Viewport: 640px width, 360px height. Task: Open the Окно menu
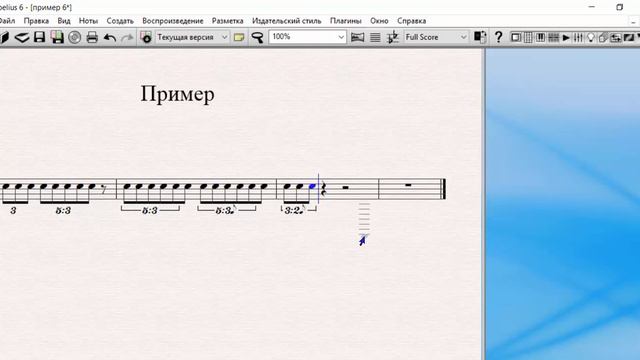(379, 21)
